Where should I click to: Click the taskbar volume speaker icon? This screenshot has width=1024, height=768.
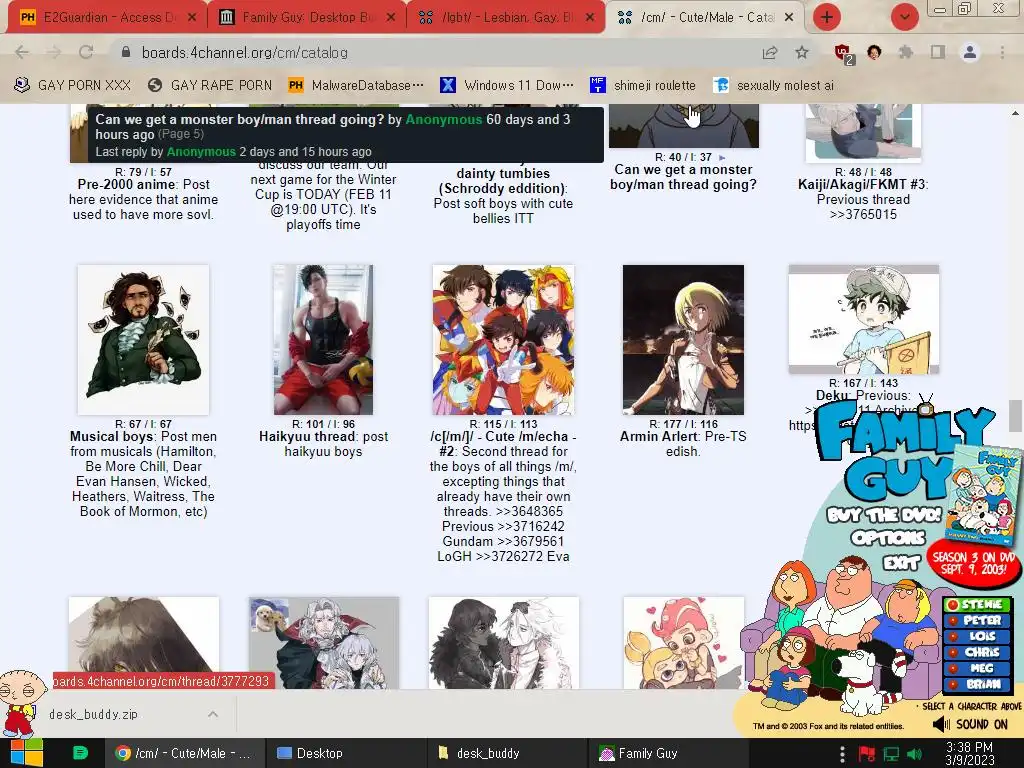(x=915, y=754)
